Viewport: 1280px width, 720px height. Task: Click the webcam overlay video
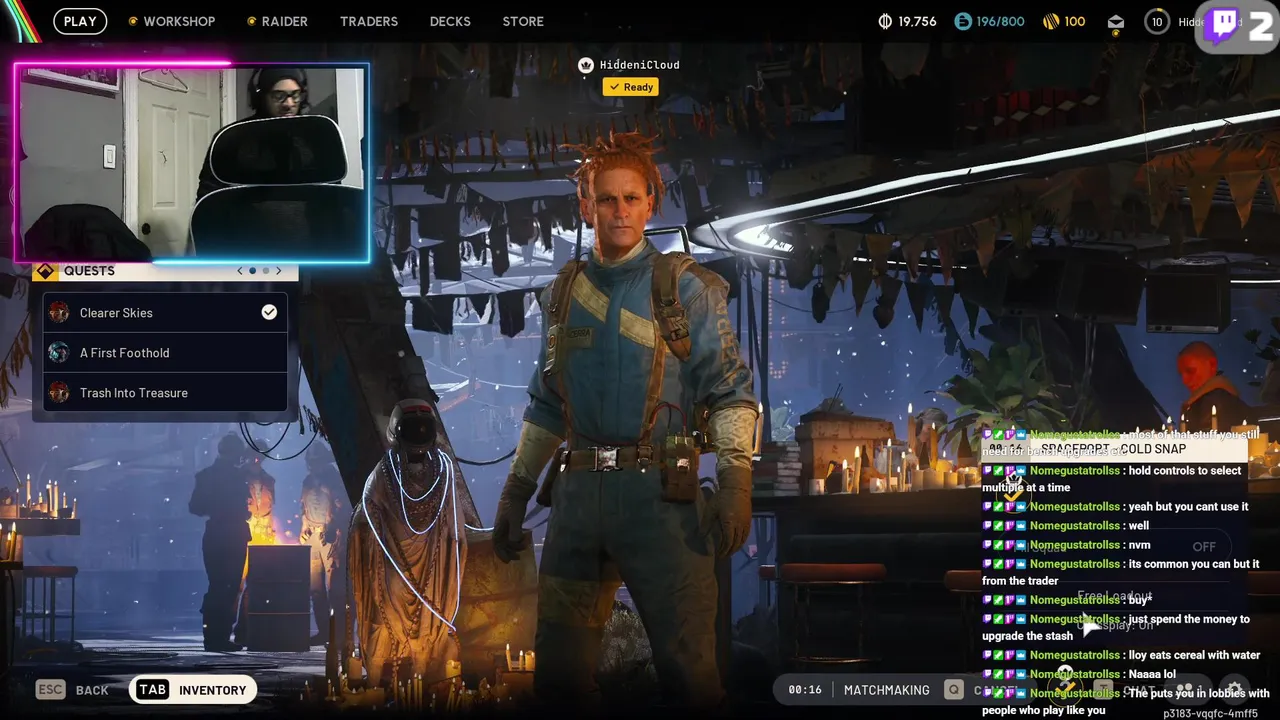tap(192, 162)
